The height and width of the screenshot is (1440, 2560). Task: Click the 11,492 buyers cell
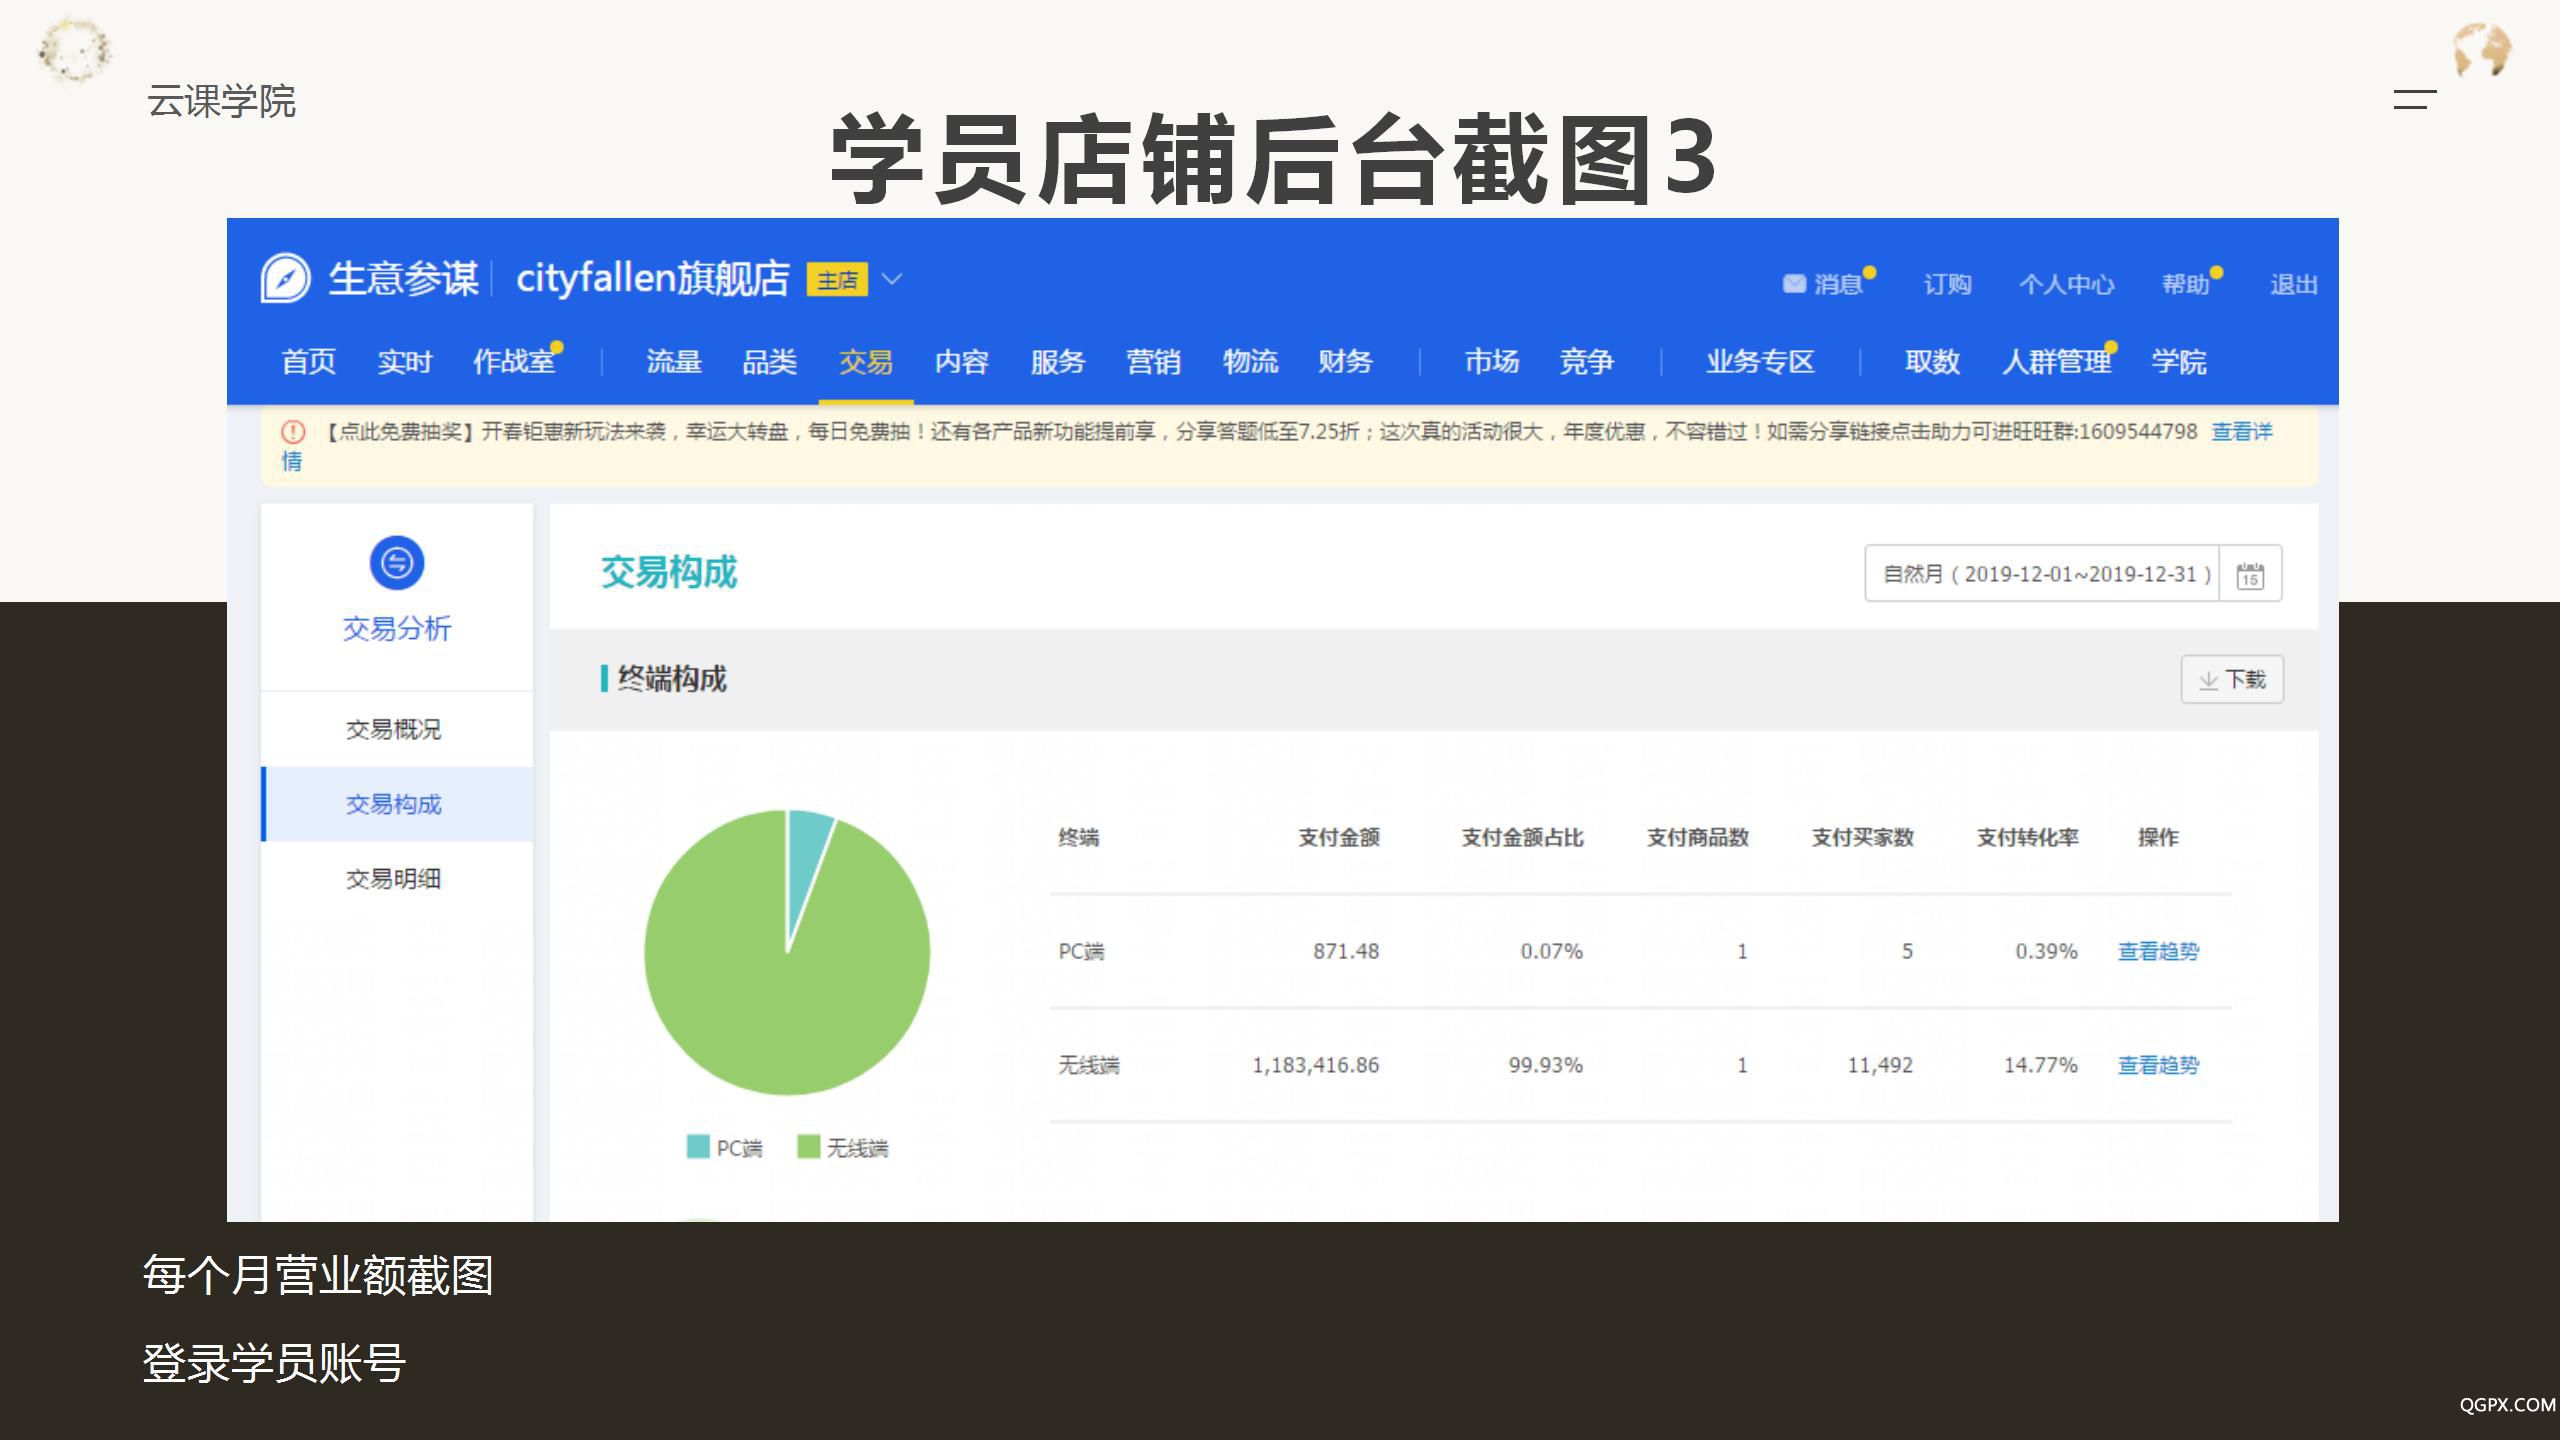click(x=1880, y=1065)
